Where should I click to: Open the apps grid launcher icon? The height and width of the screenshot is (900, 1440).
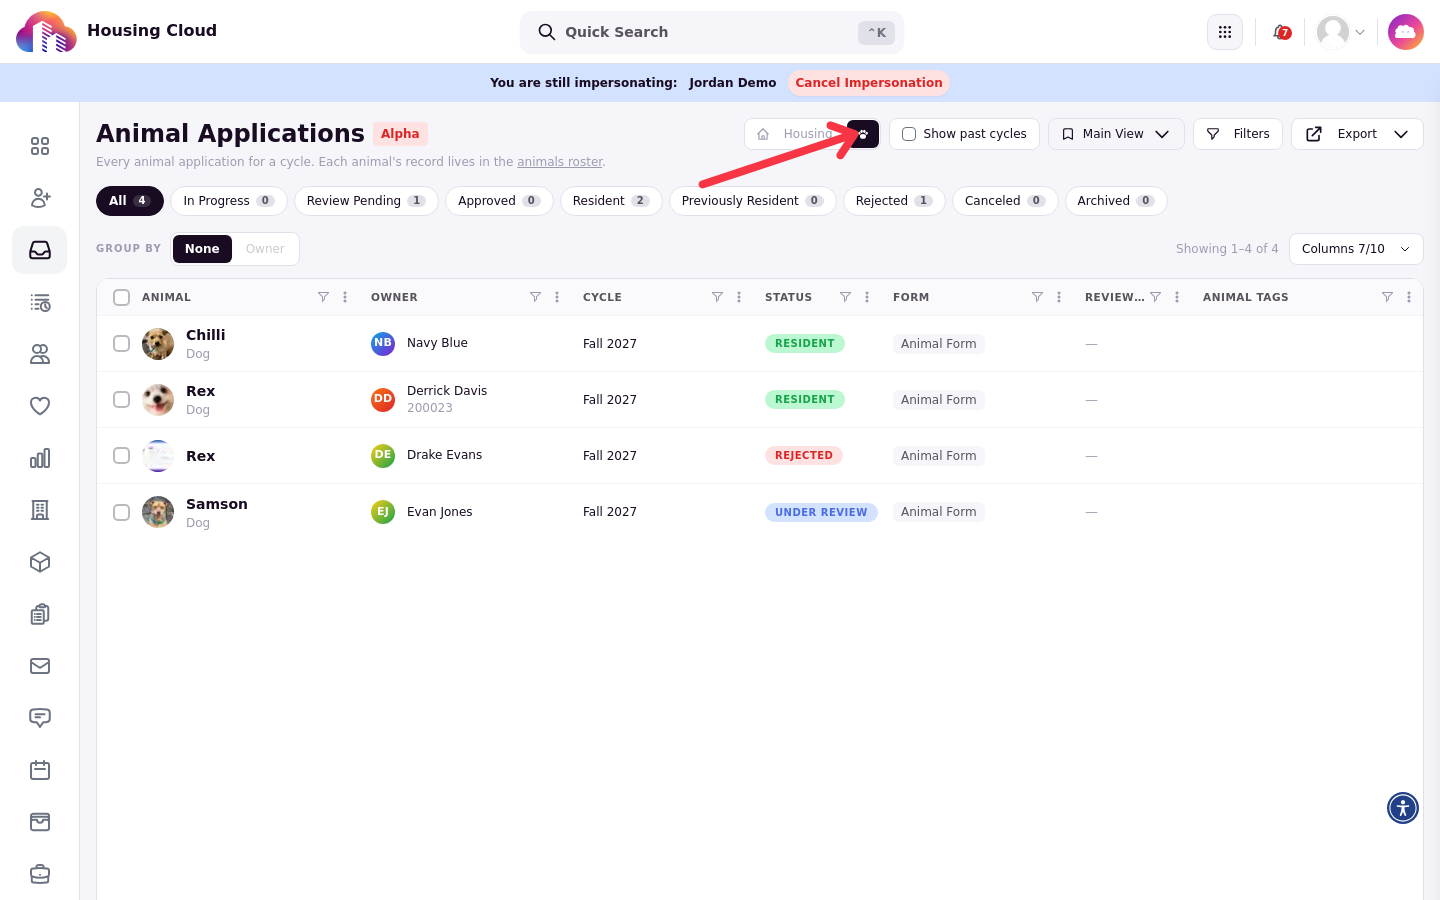(x=1225, y=32)
